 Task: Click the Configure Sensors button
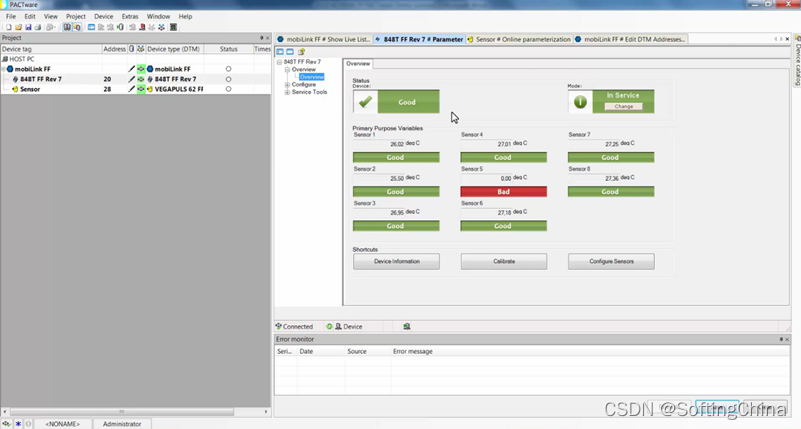(611, 261)
